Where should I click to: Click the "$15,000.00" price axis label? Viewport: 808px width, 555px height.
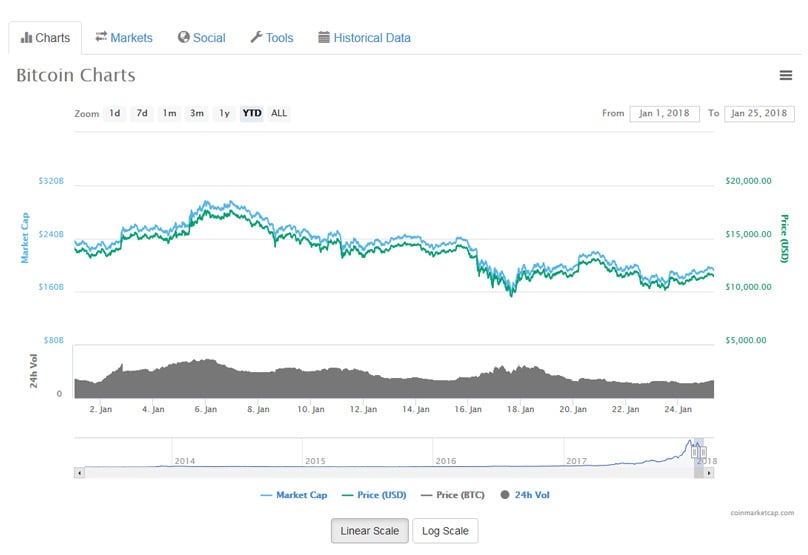[x=748, y=234]
